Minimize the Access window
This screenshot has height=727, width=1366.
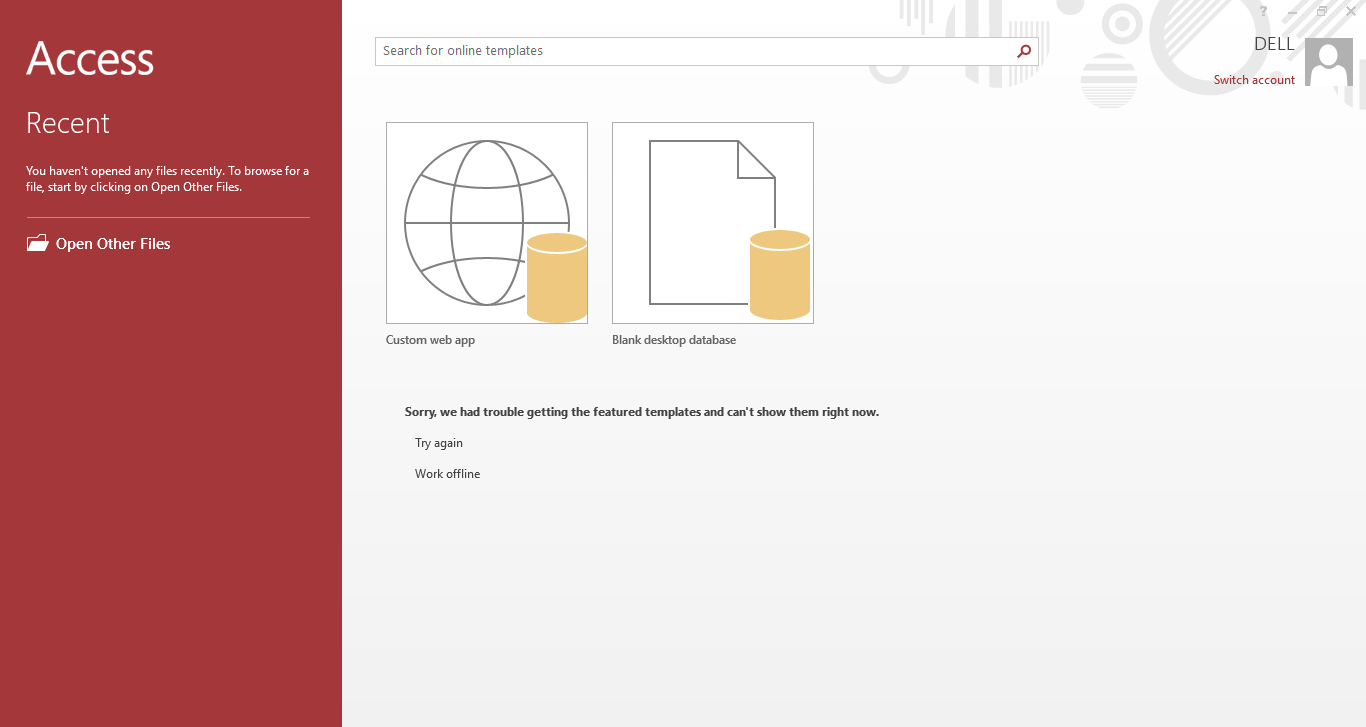coord(1293,11)
